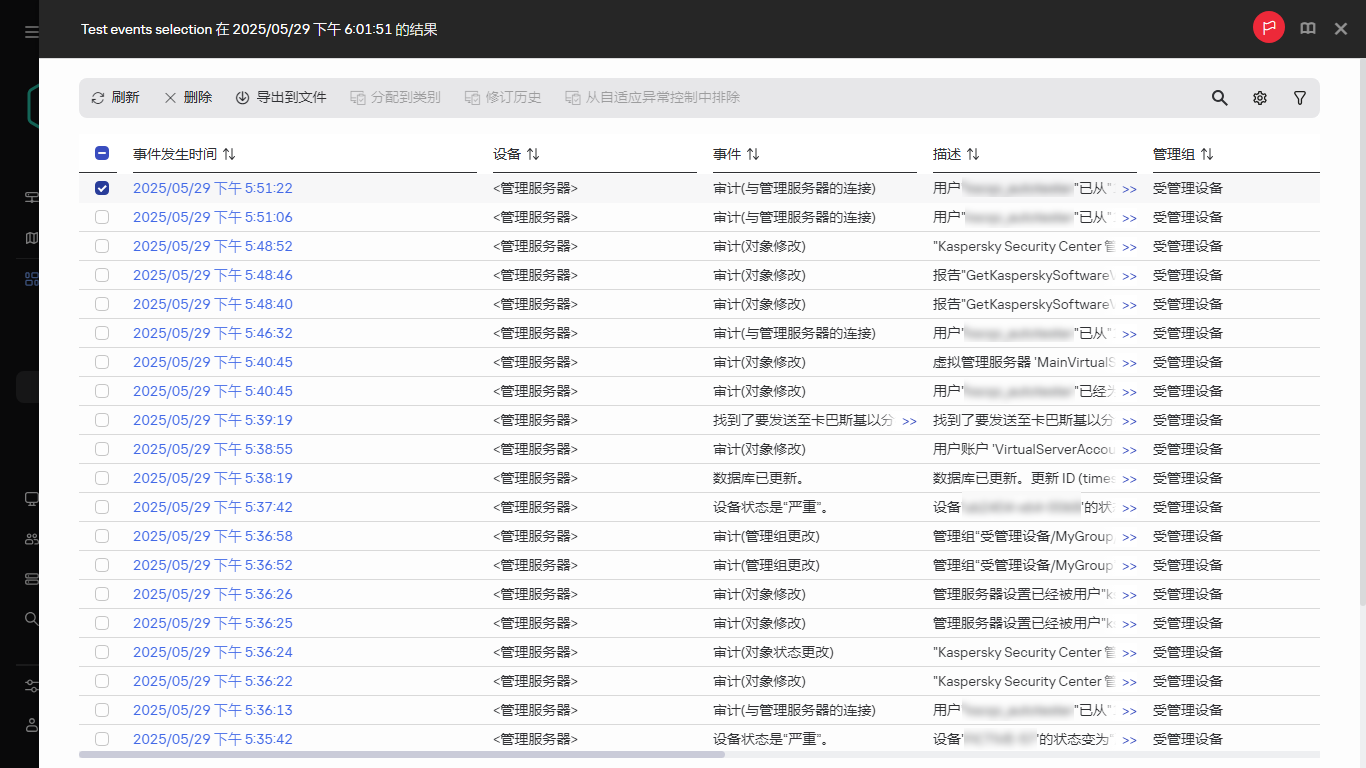
Task: Sort by device (设备) column arrows
Action: coord(533,154)
